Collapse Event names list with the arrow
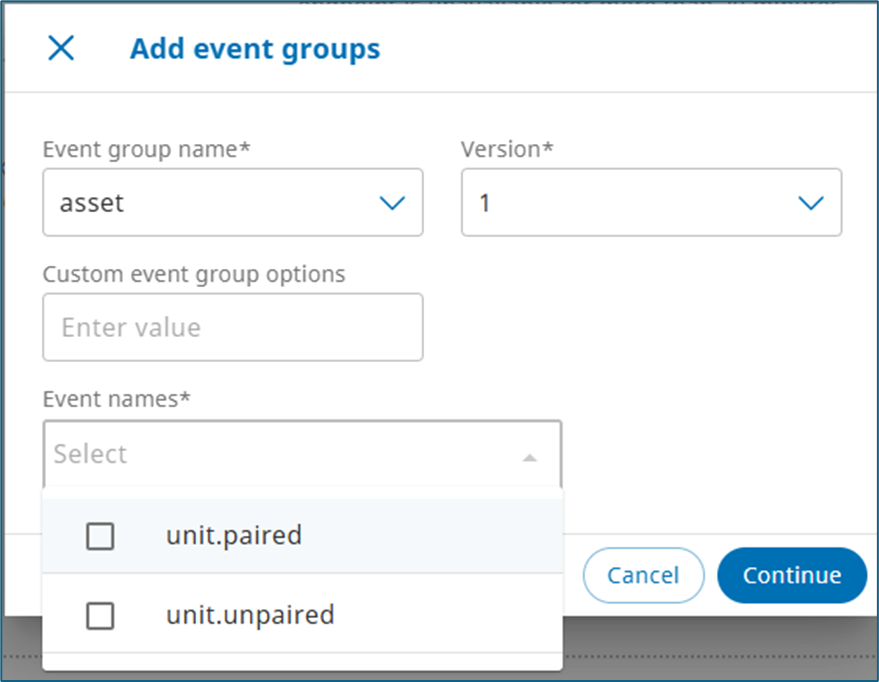Viewport: 879px width, 682px height. 530,457
